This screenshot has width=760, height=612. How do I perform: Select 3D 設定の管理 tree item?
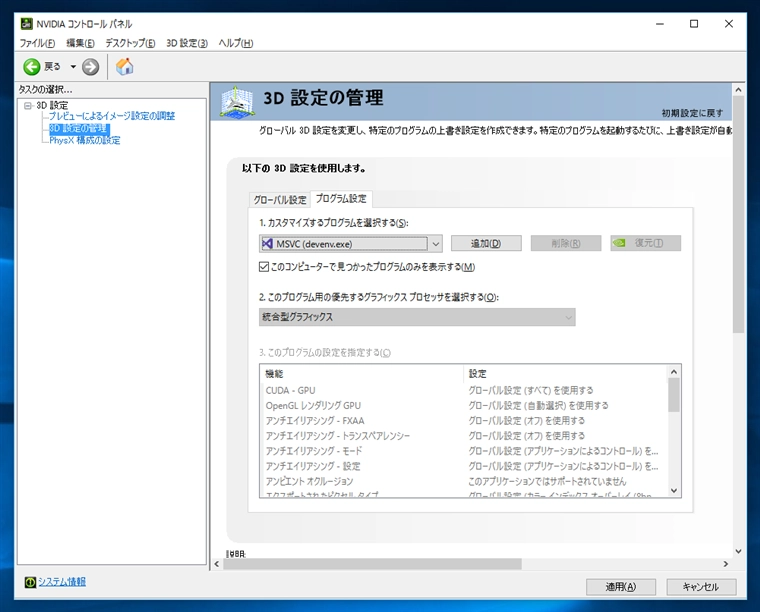point(79,128)
